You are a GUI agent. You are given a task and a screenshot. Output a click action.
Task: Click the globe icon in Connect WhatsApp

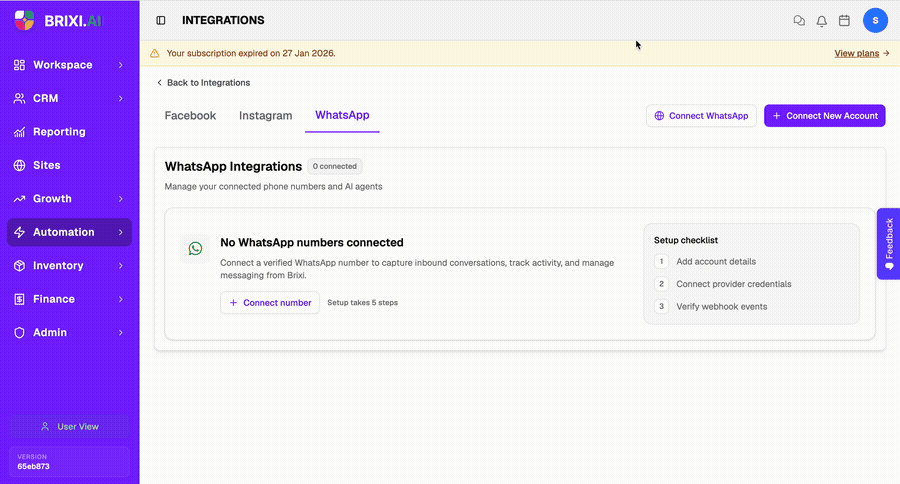[x=659, y=116]
